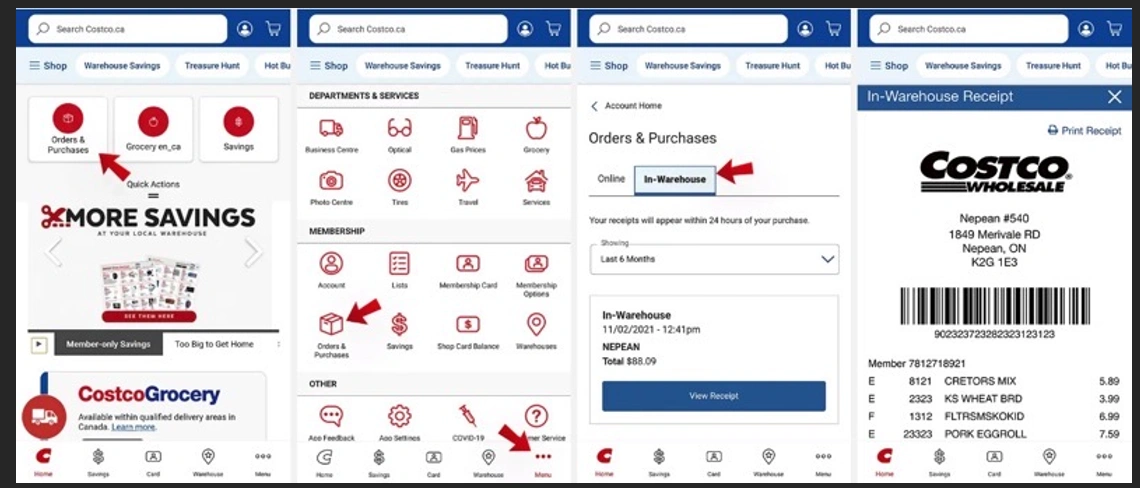Open the Business Centre truck icon
Image resolution: width=1140 pixels, height=488 pixels.
(x=331, y=129)
